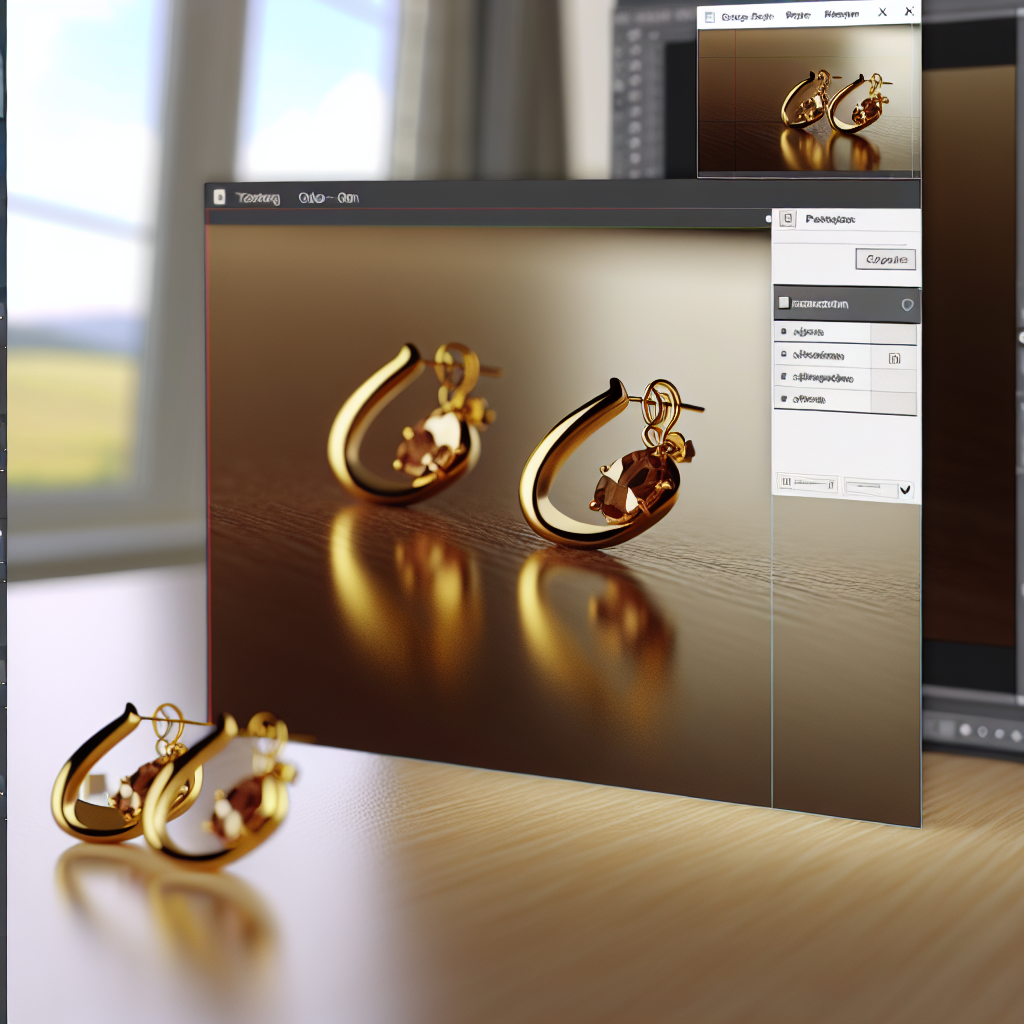Click the outlined button near the panel top
The image size is (1024, 1024).
[885, 260]
